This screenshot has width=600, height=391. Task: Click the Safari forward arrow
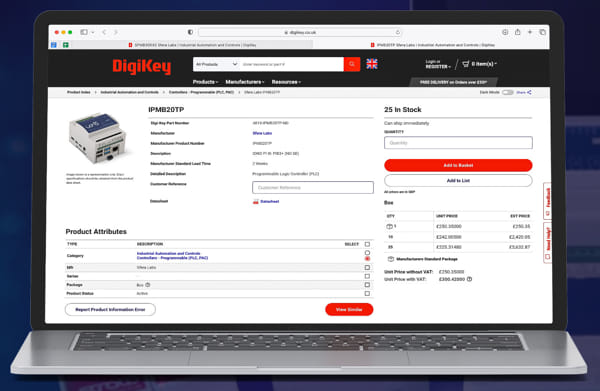(116, 32)
